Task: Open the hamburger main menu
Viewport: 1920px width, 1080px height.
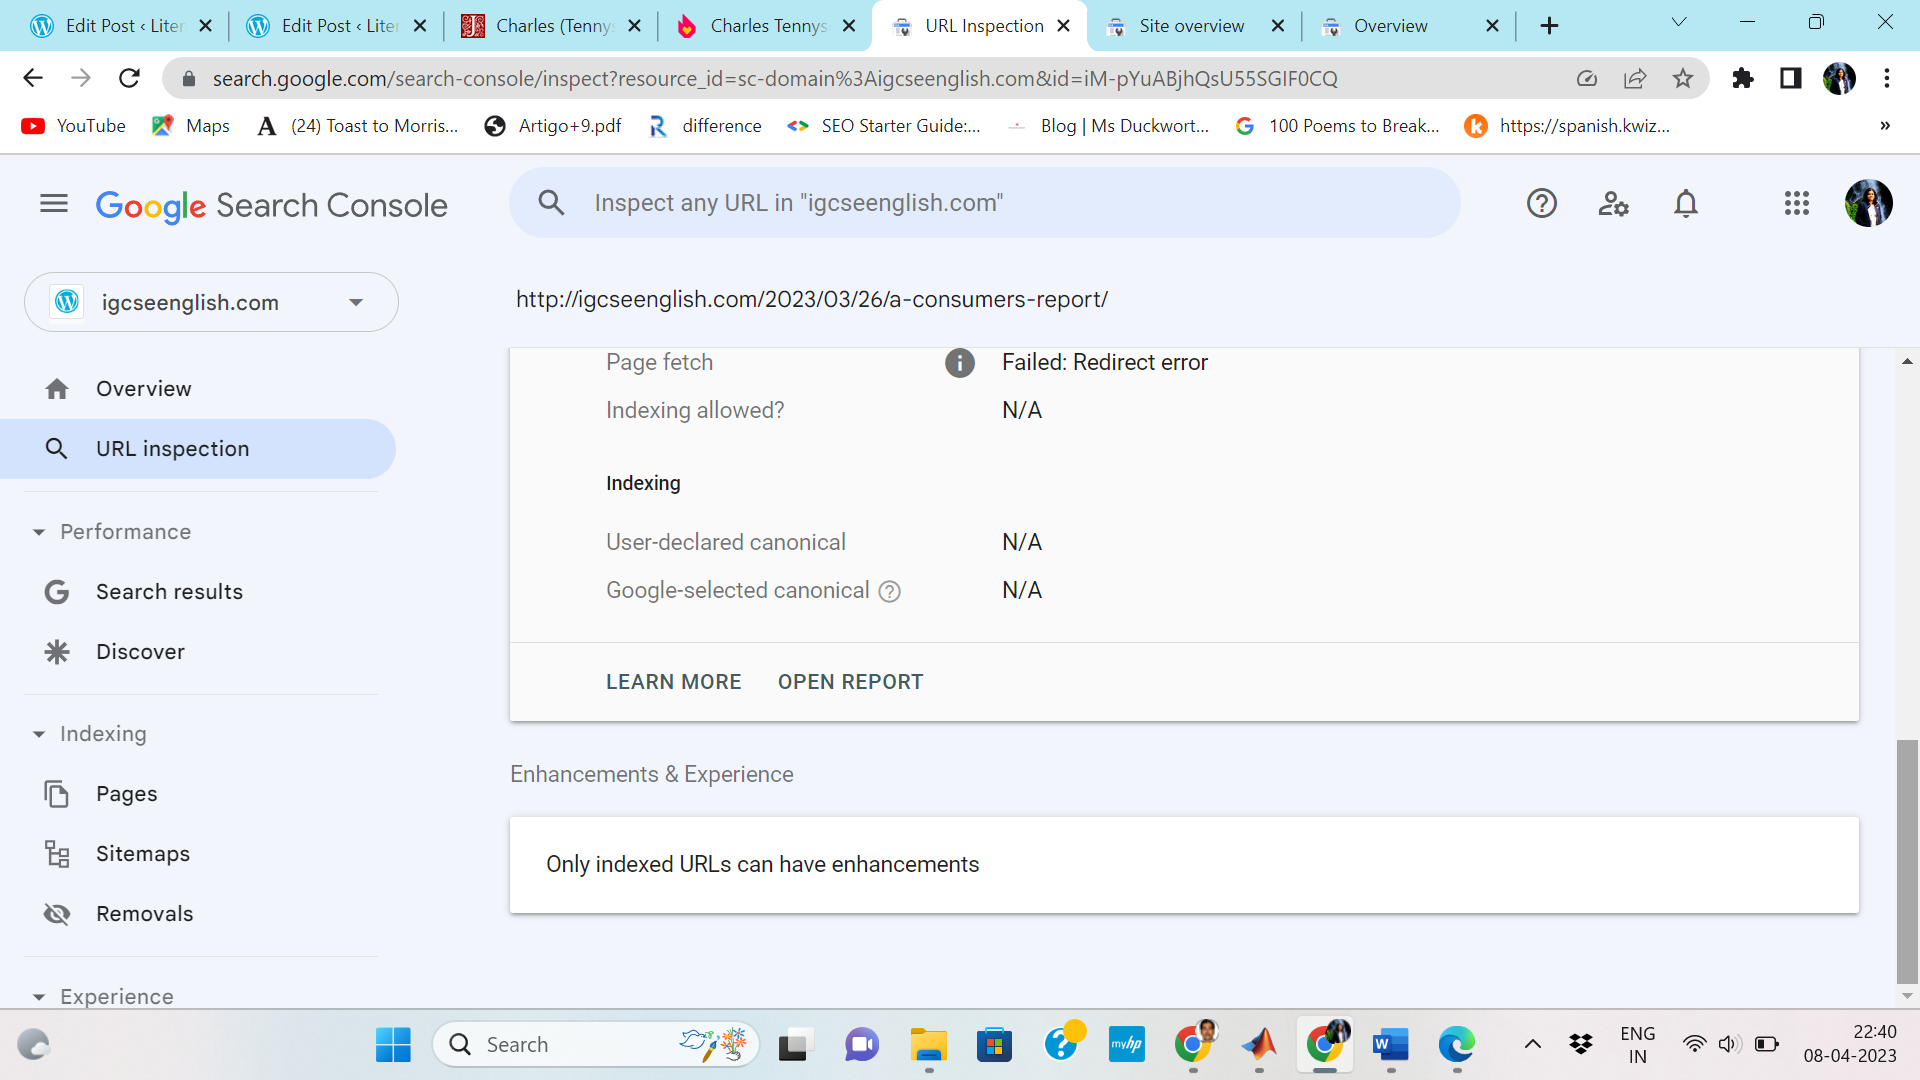Action: [54, 204]
